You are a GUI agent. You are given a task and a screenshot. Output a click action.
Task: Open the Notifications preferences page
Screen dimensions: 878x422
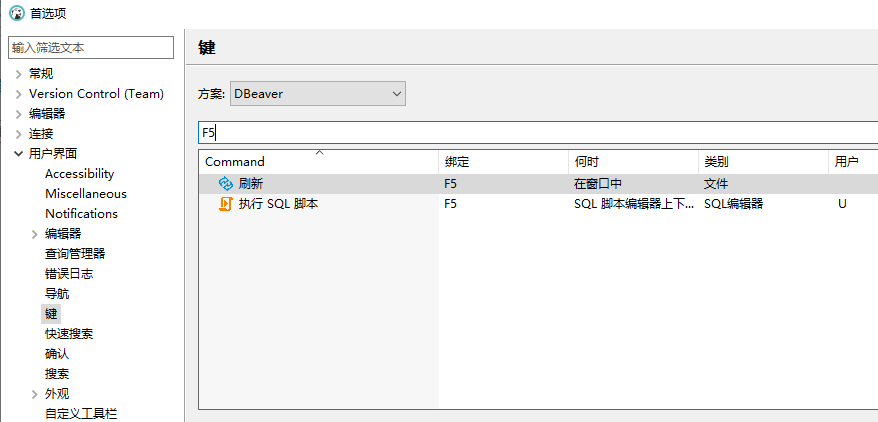click(81, 214)
